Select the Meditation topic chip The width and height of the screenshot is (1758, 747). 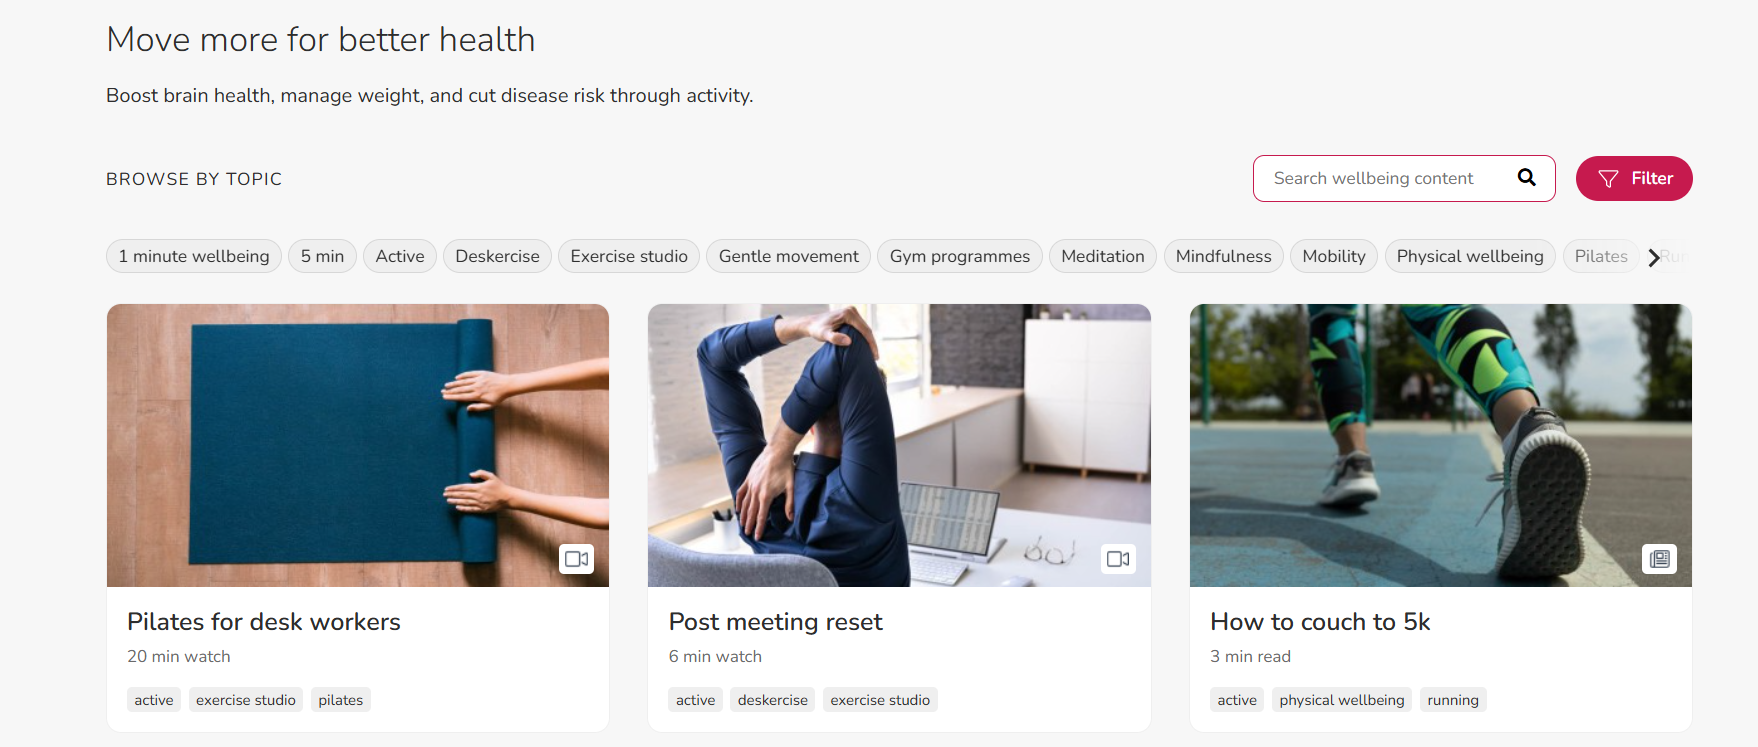click(x=1102, y=256)
